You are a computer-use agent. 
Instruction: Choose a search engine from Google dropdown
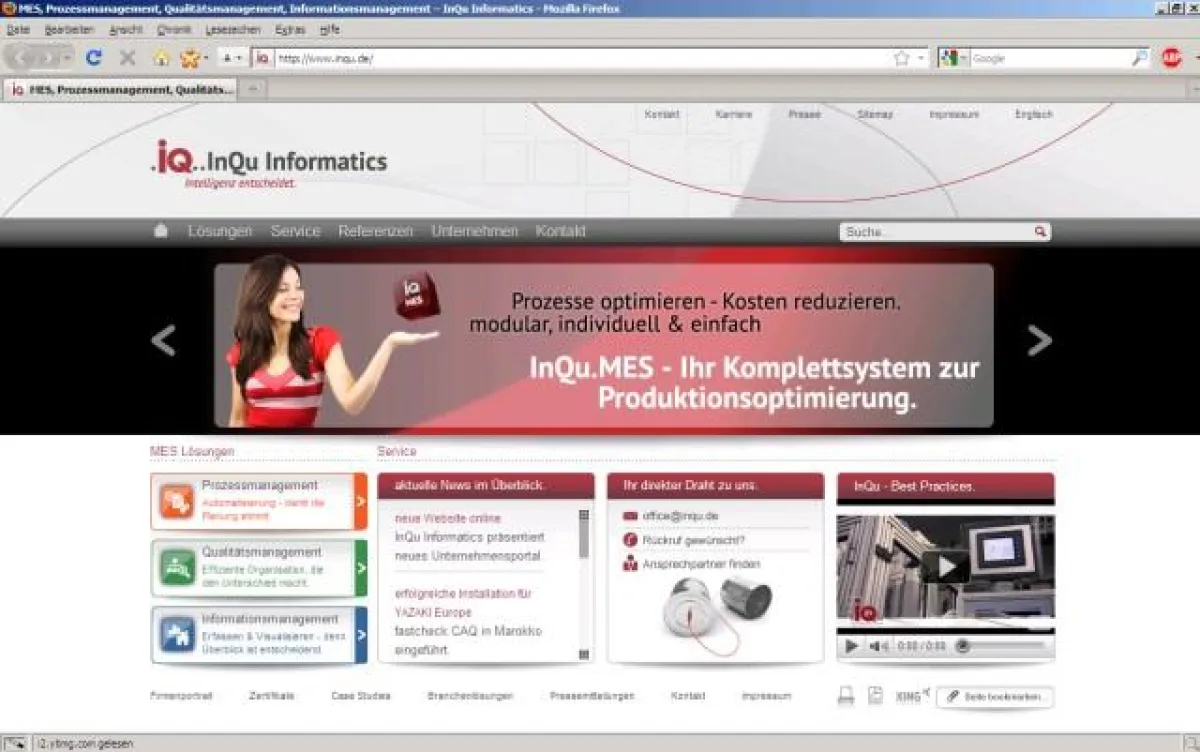(953, 58)
